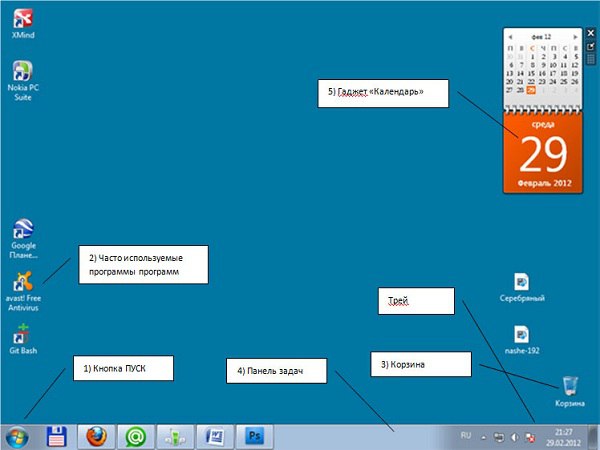Click the Show Desktop strip beside the clock

tap(592, 437)
